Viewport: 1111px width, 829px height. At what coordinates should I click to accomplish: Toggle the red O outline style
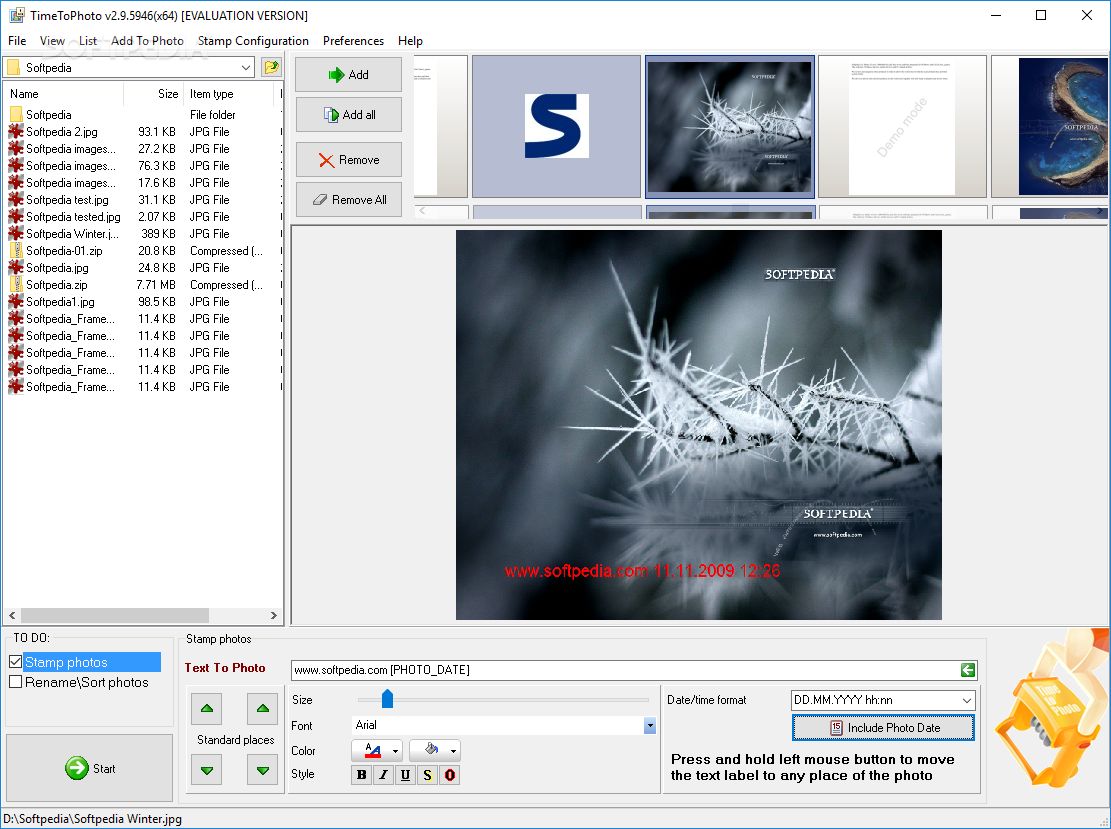click(449, 774)
